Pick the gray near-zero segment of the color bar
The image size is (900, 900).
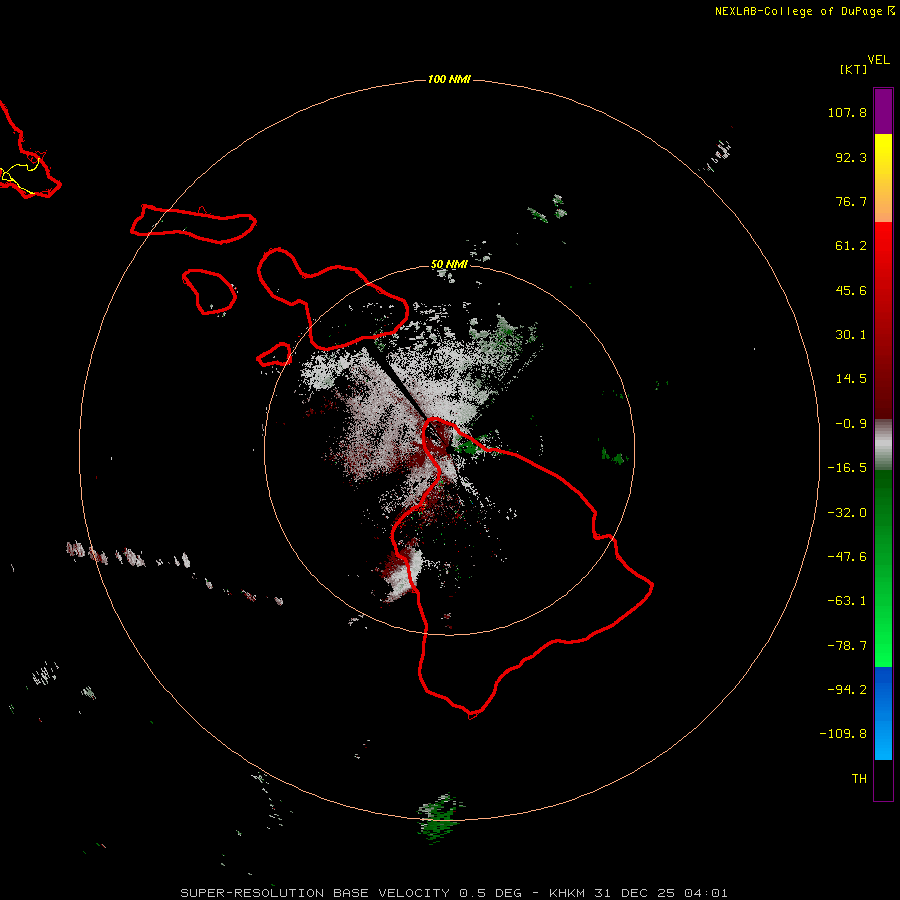(x=883, y=443)
